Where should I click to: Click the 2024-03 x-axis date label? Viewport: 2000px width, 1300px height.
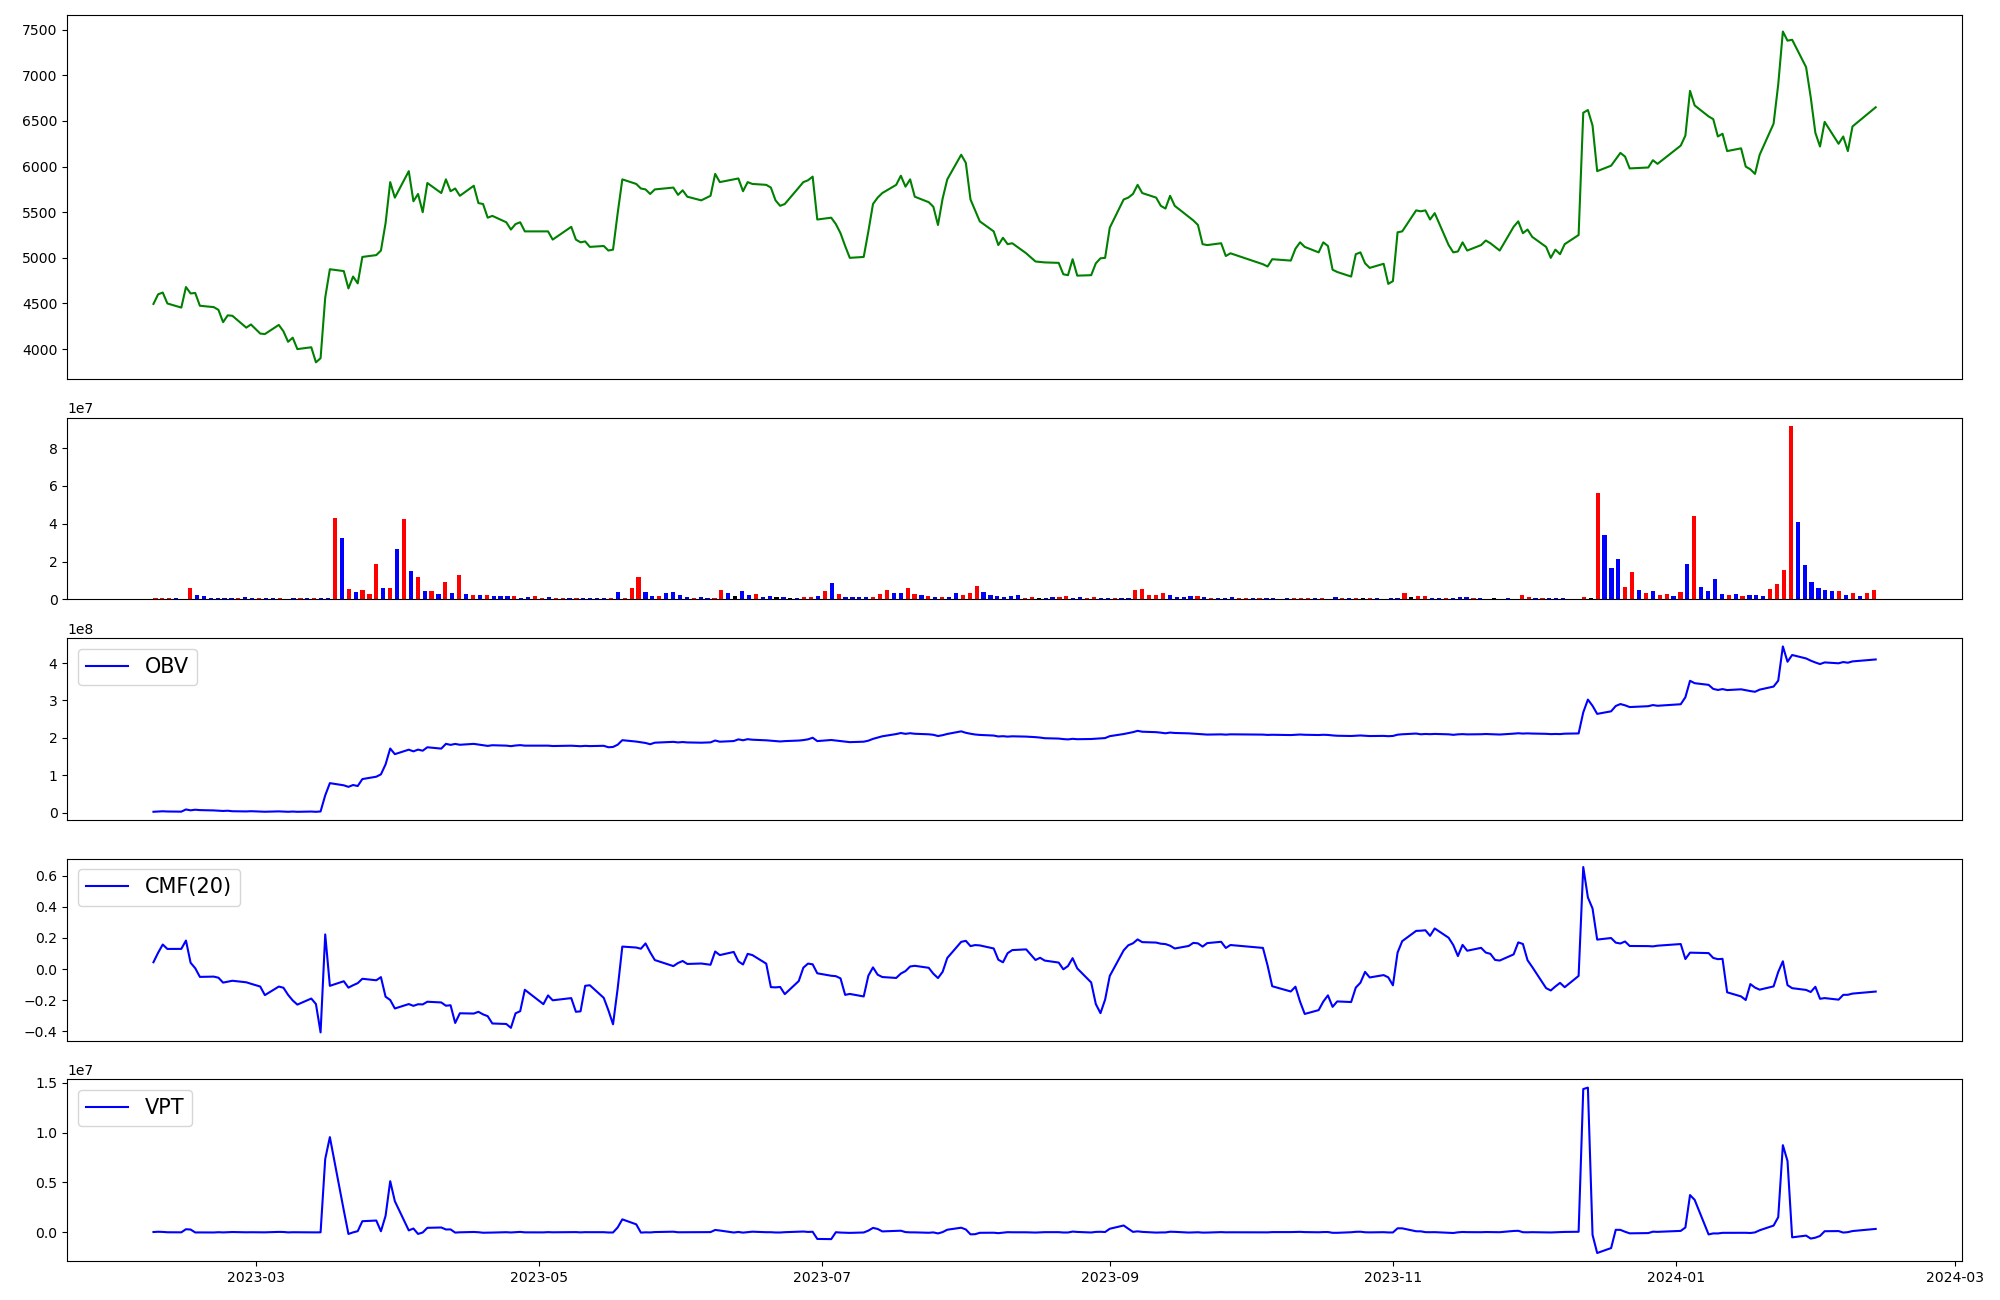click(x=1954, y=1277)
